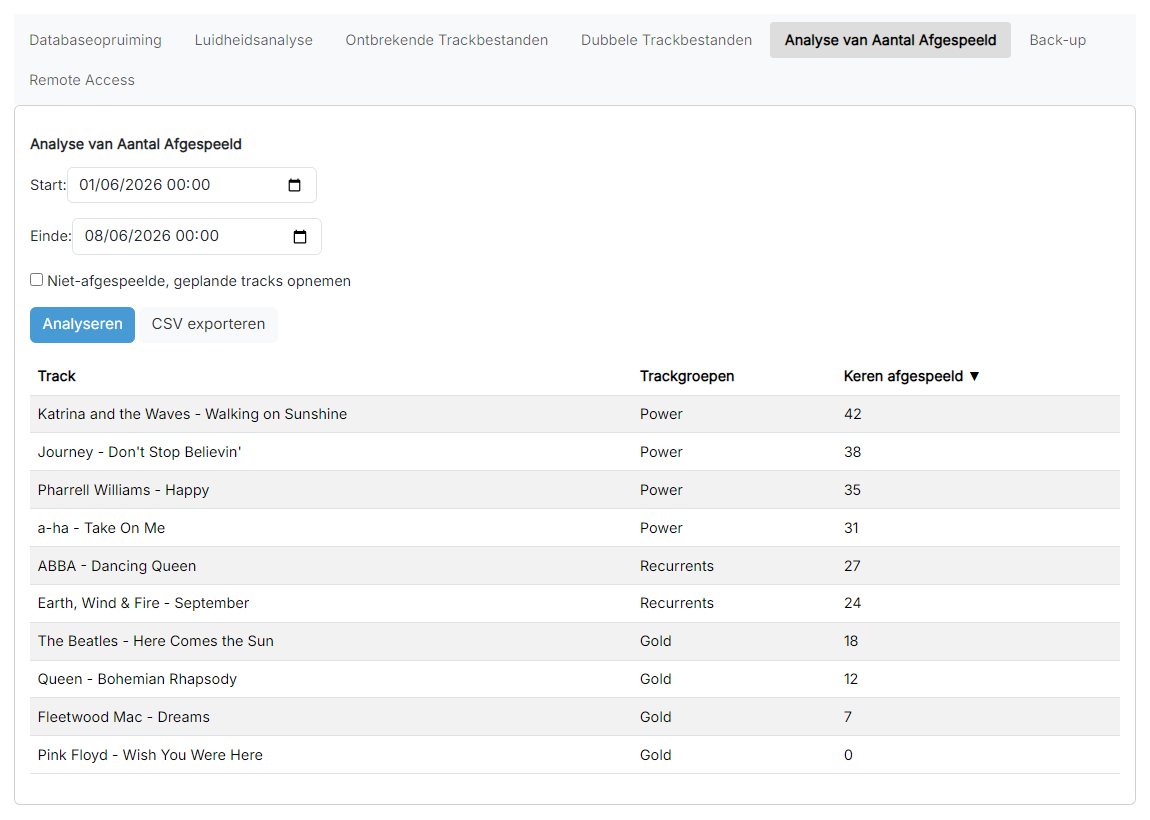Click the CSV exporteren button
This screenshot has height=820, width=1150.
tap(208, 324)
